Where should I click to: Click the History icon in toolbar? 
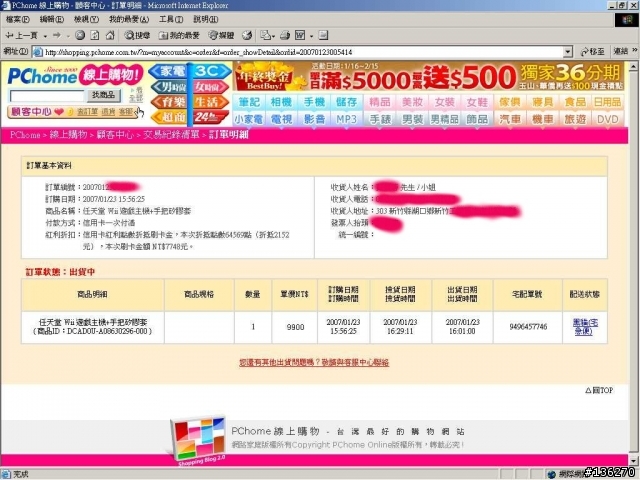247,36
